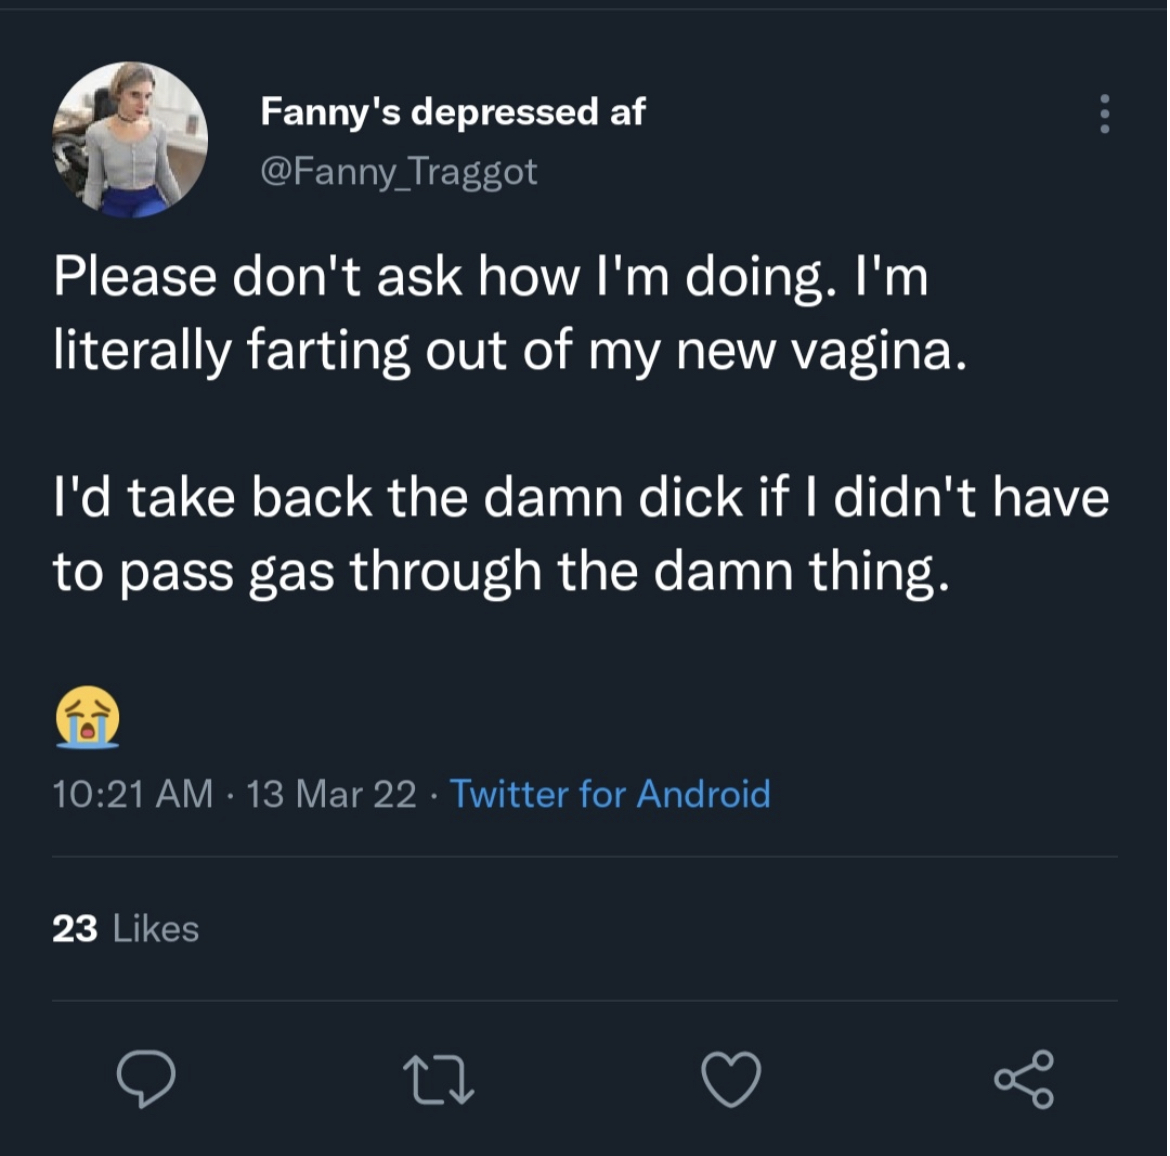1170x1156 pixels.
Task: Click the "13 Mar 22" date
Action: pyautogui.click(x=331, y=793)
